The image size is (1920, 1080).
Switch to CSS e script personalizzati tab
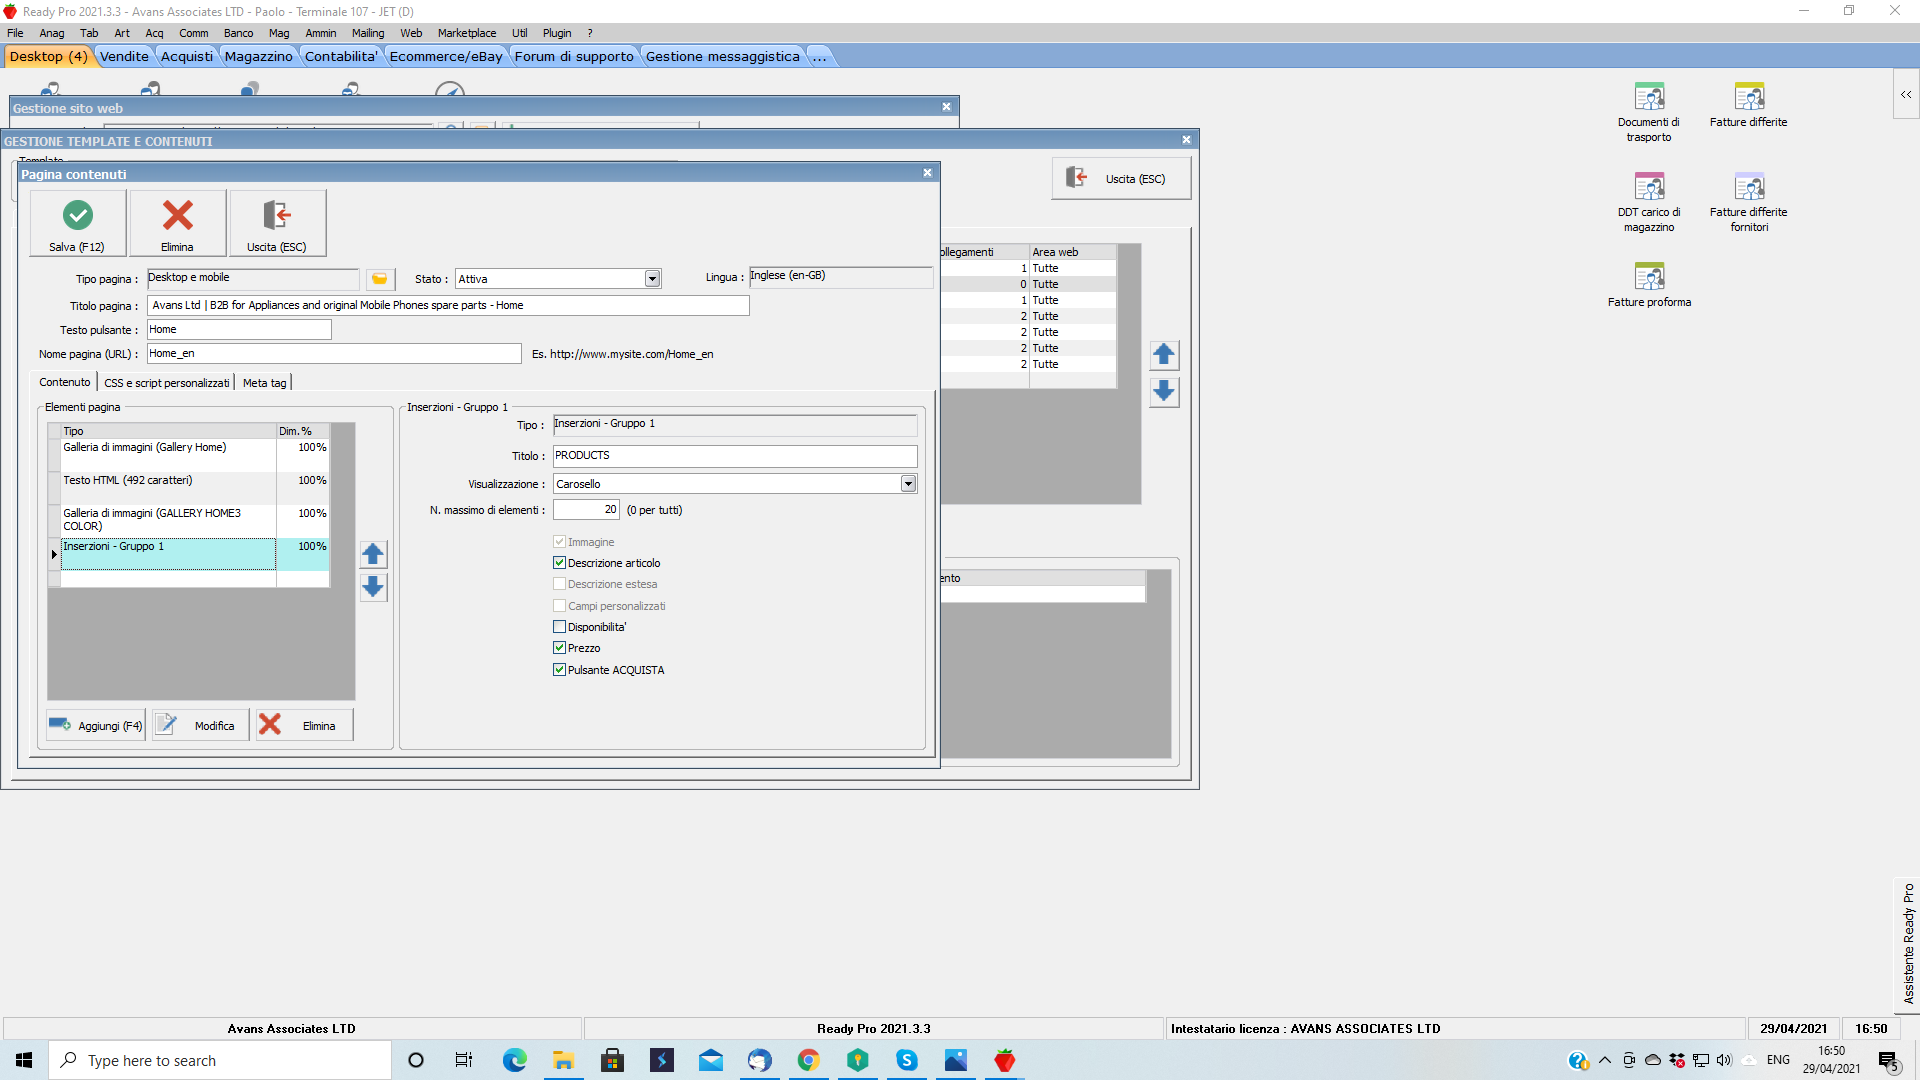pyautogui.click(x=166, y=383)
